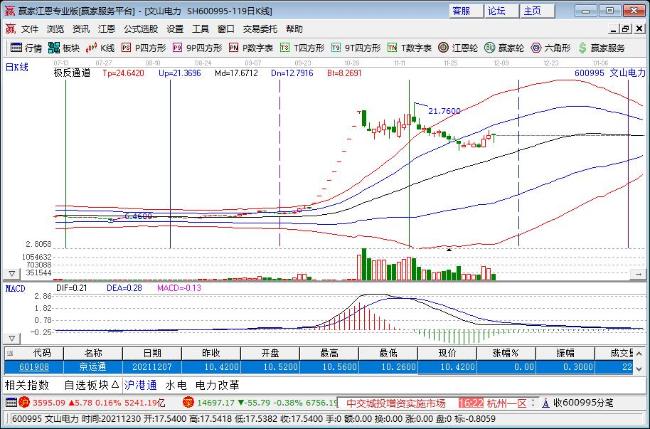
Task: Sort by 振幅 column header
Action: (565, 353)
